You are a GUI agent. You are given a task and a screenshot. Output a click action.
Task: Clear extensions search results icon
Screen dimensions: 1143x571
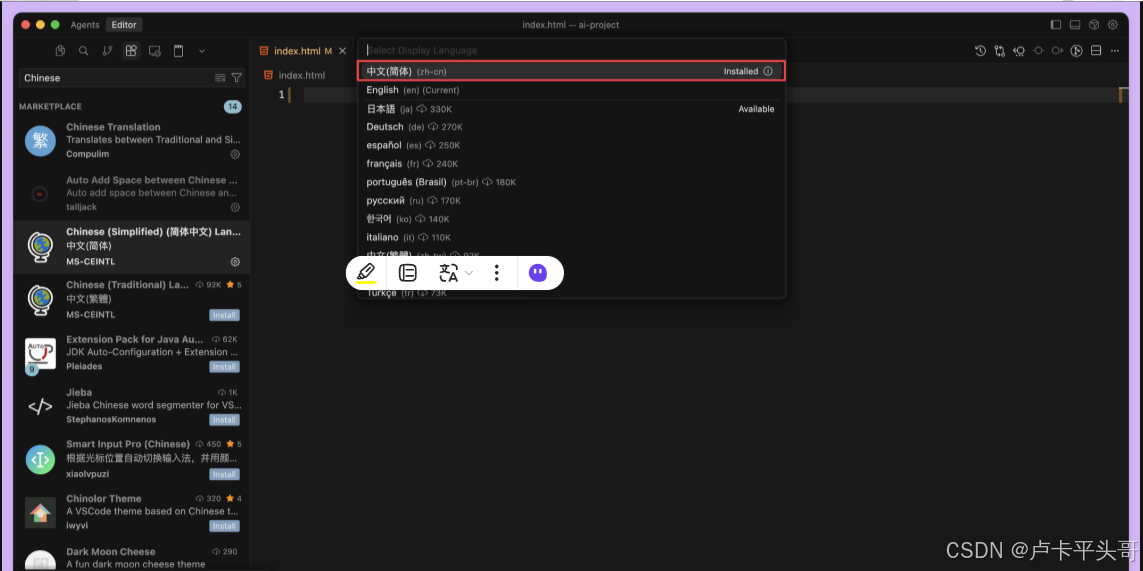(220, 78)
